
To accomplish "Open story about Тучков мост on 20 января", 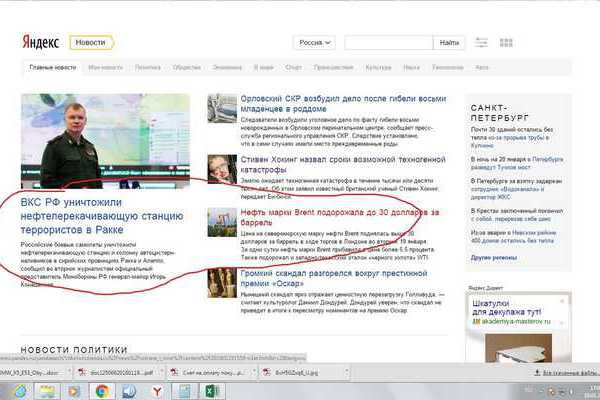I will coord(517,163).
